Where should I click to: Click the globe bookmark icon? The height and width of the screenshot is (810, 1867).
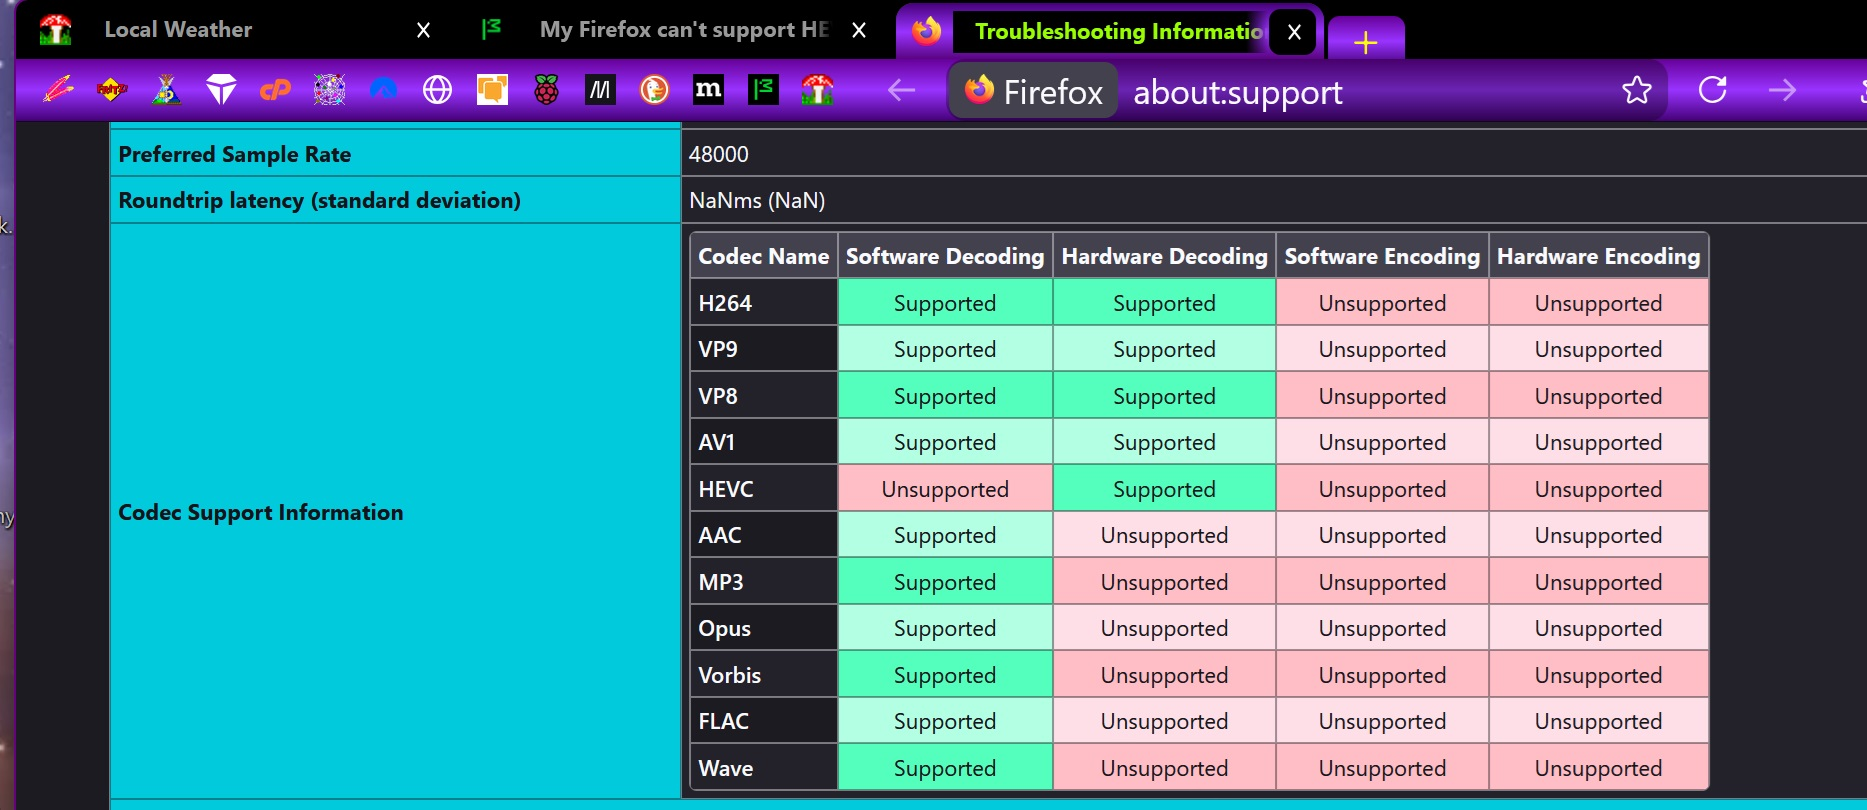coord(437,90)
